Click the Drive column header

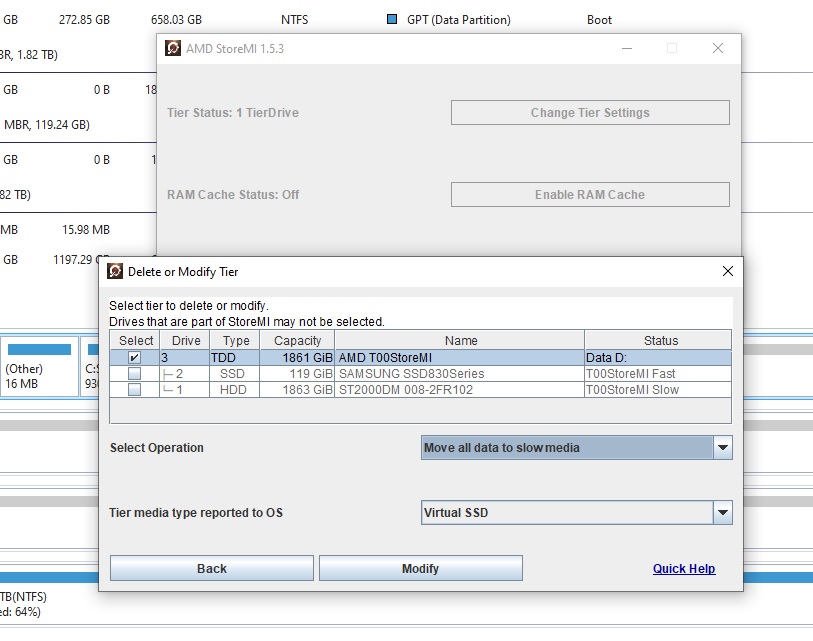[x=186, y=340]
